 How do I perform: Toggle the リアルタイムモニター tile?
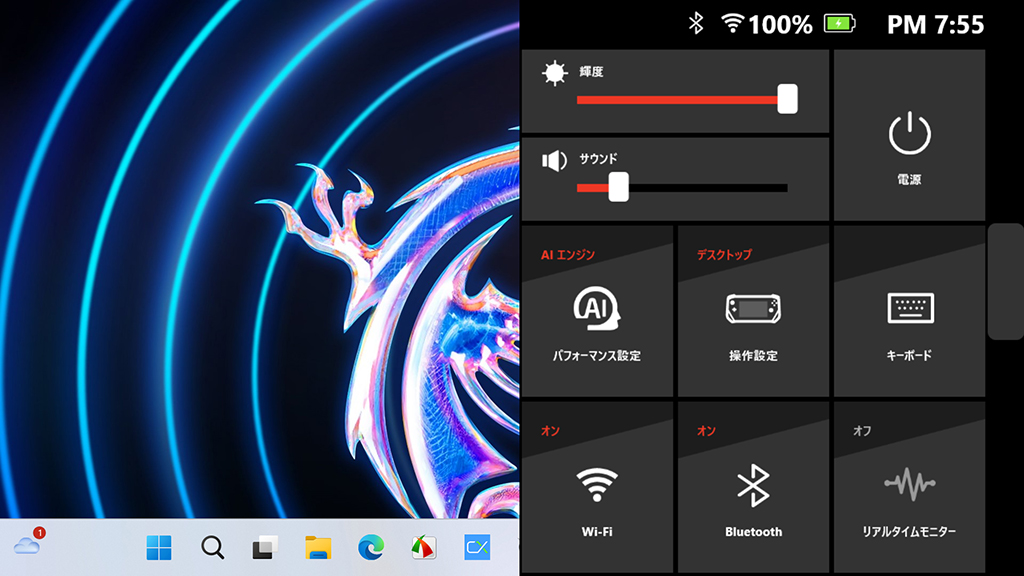(x=909, y=487)
